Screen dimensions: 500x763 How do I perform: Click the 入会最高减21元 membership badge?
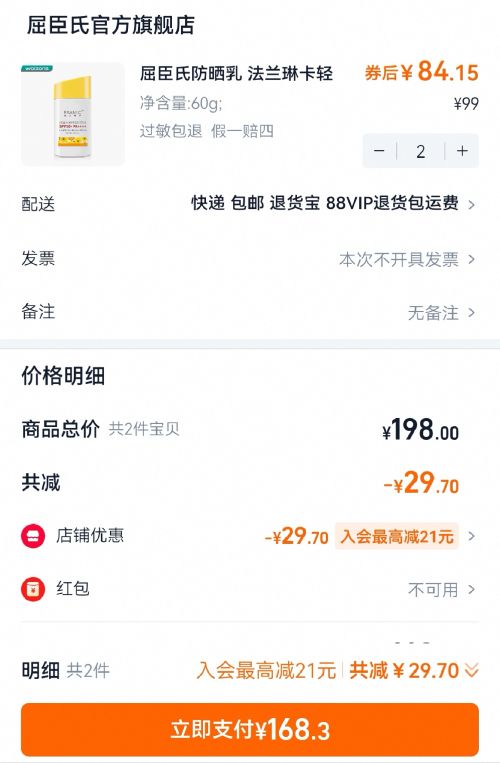pos(396,536)
